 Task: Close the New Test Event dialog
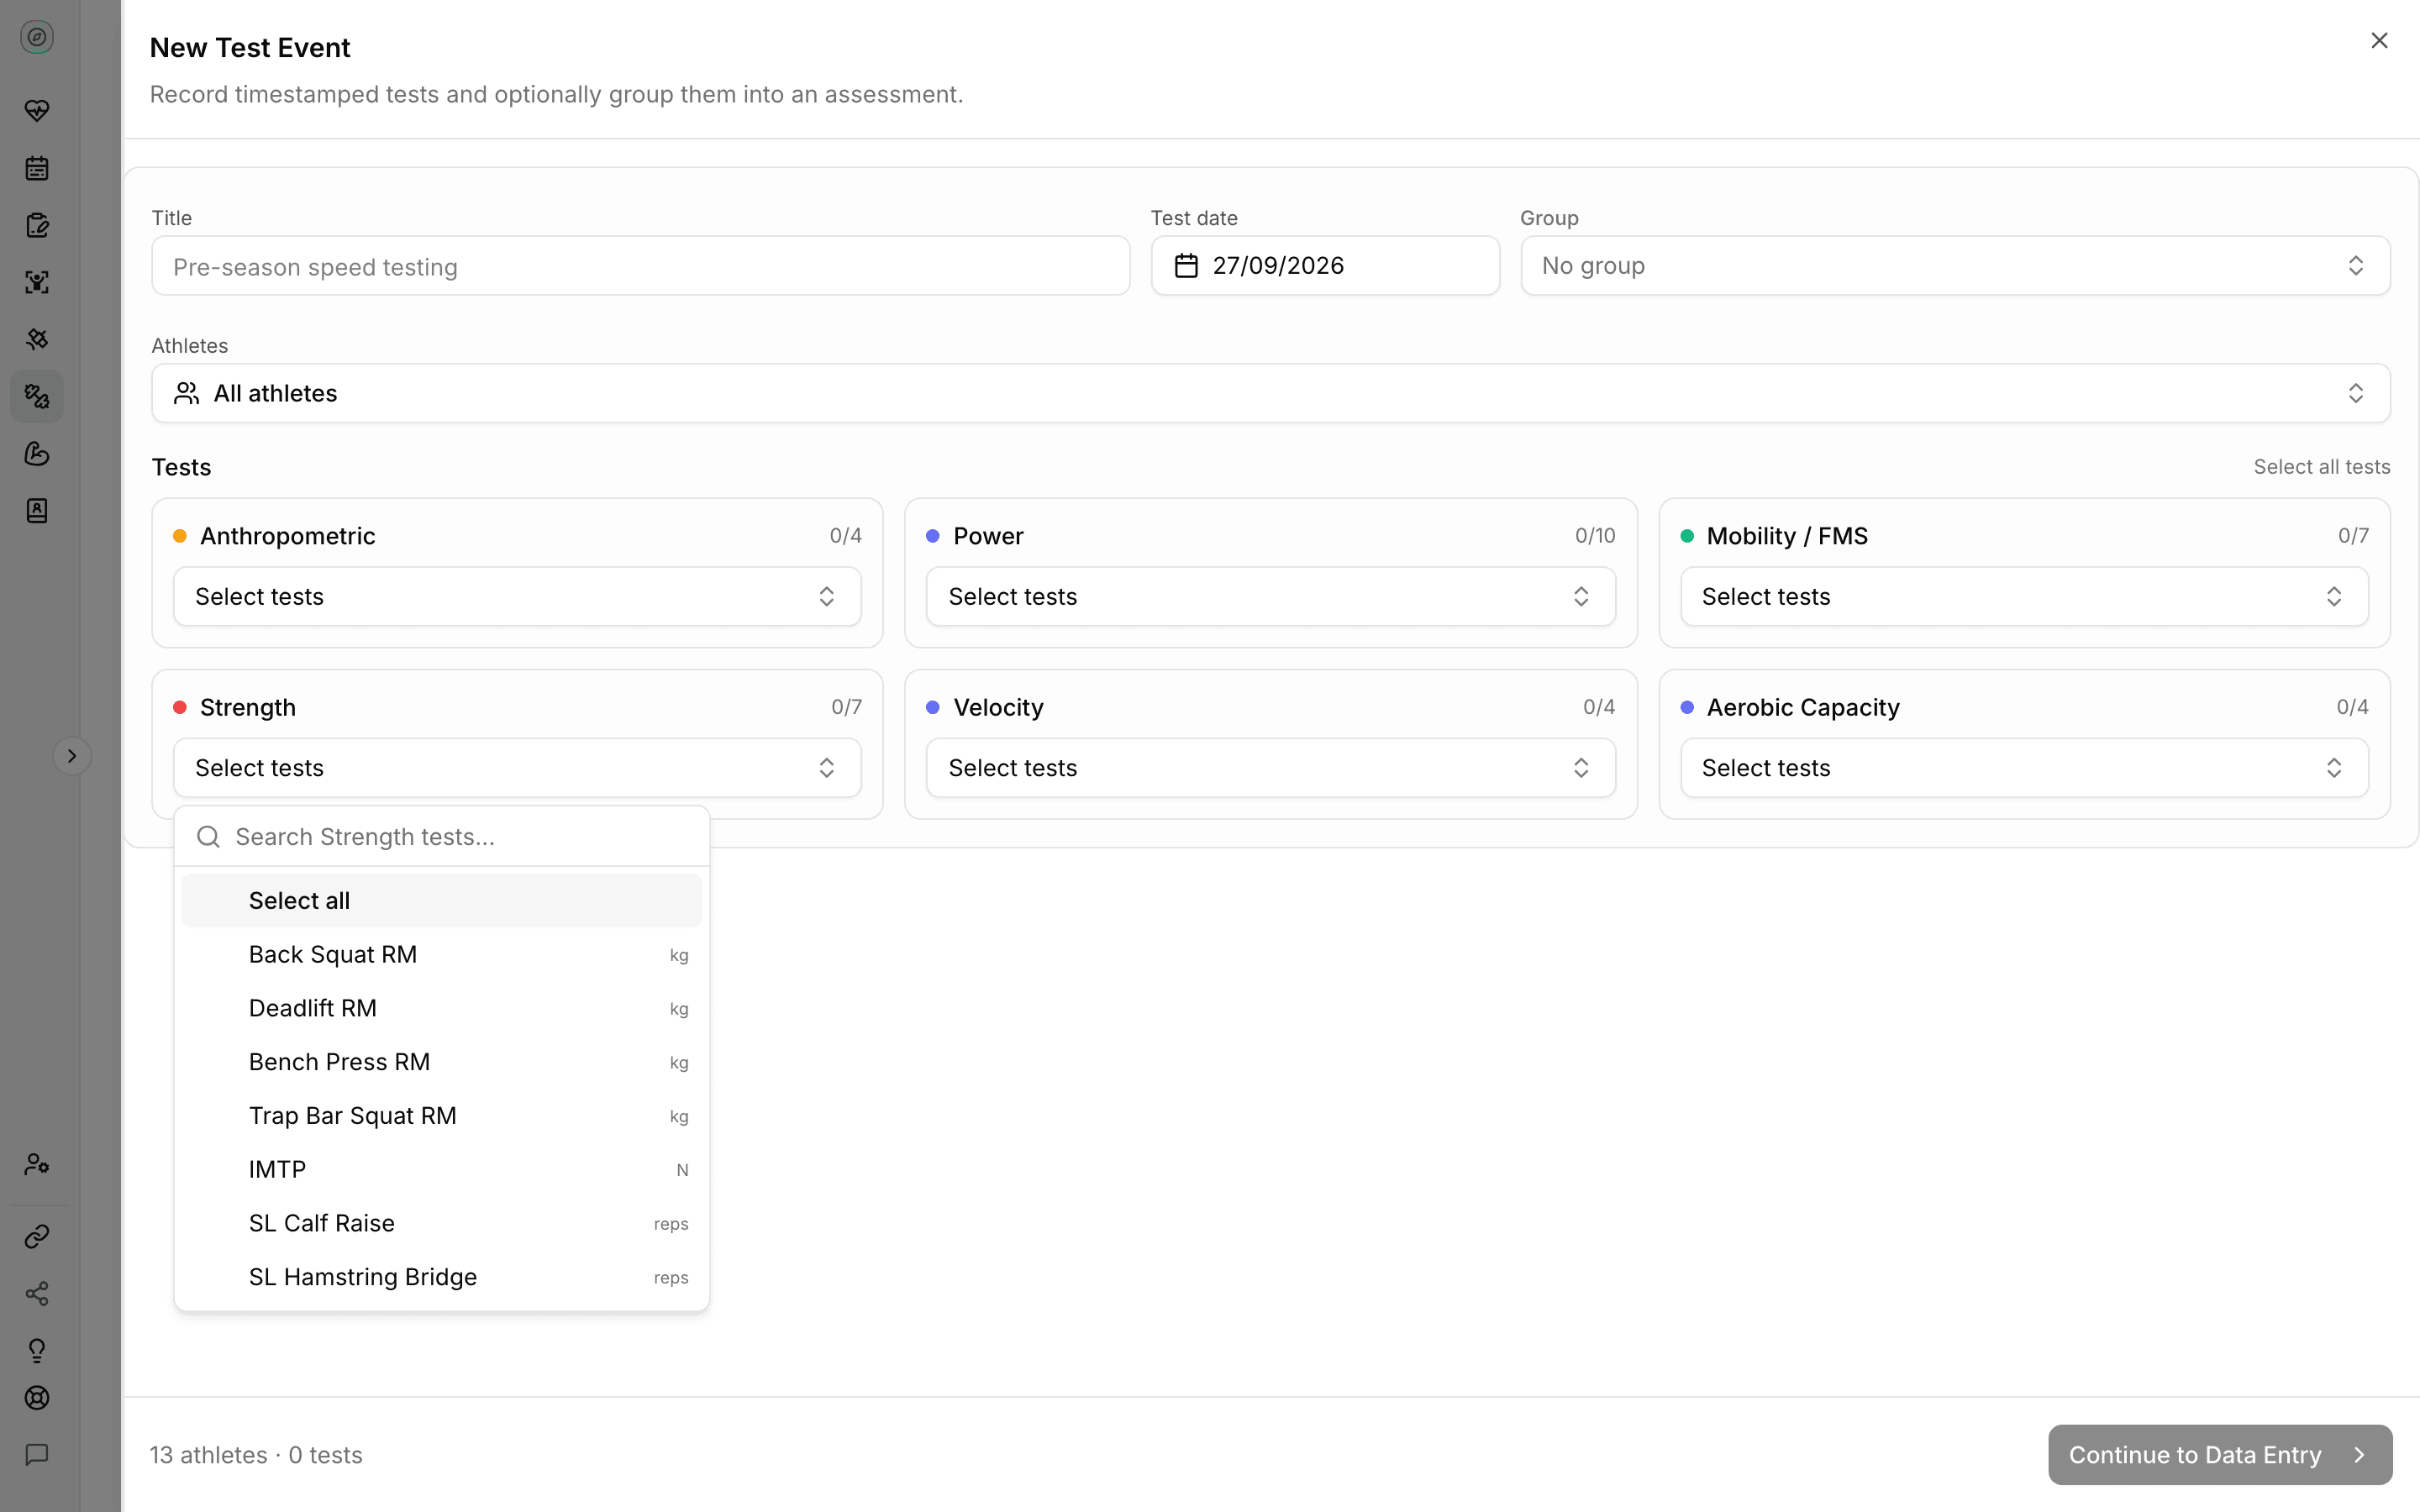point(2379,41)
